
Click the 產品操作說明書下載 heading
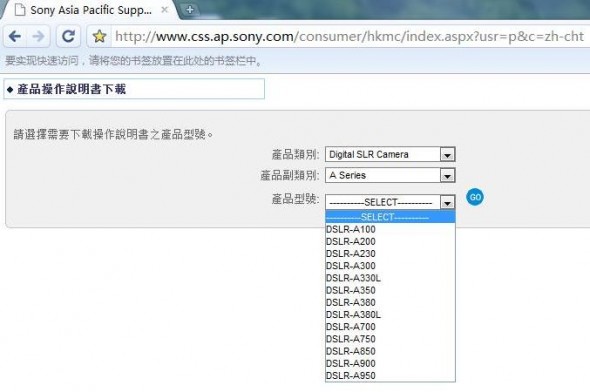tap(71, 89)
